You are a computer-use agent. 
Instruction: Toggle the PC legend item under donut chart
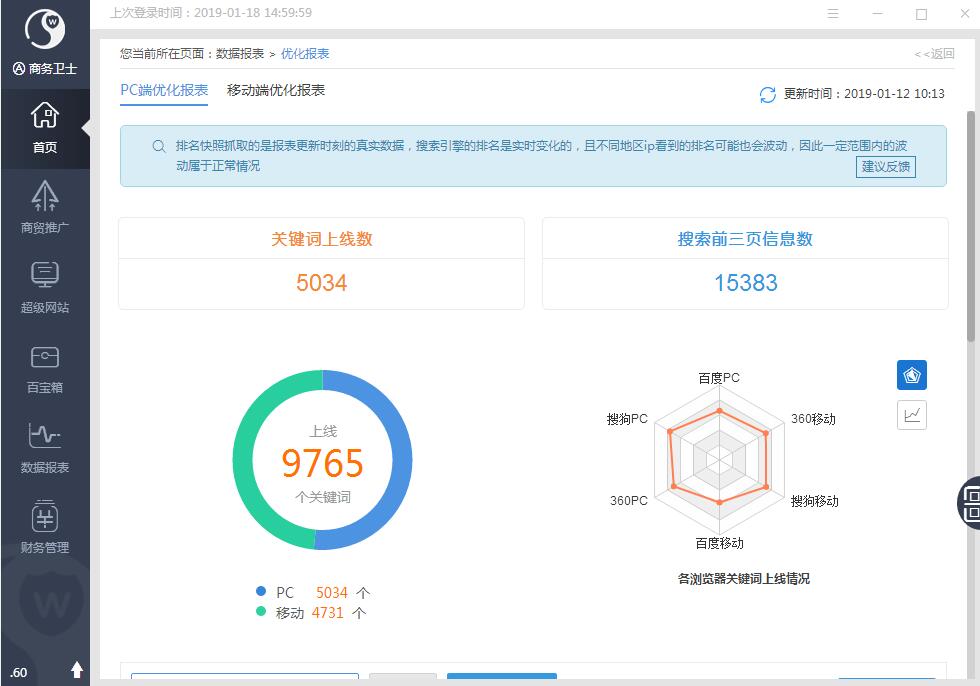277,592
